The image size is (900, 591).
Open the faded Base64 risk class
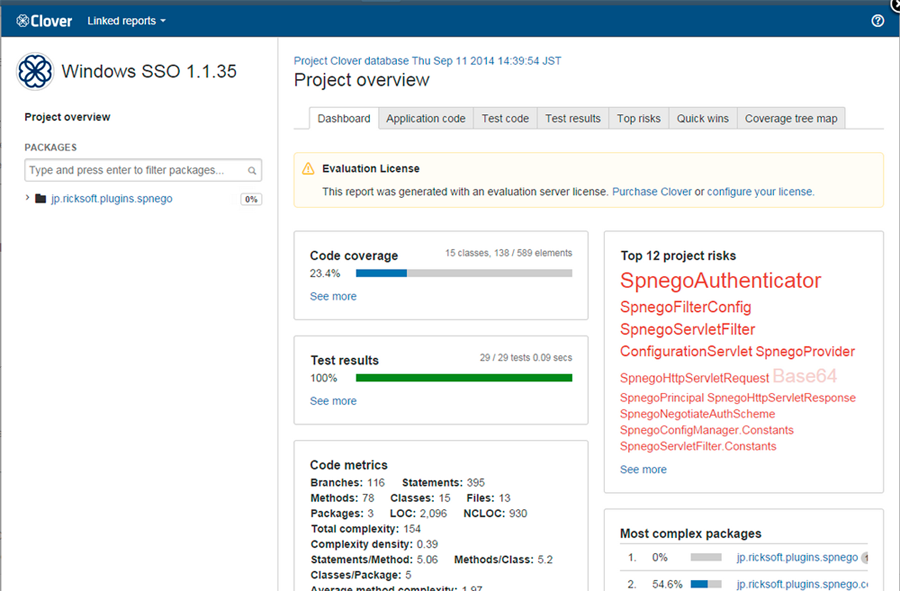pyautogui.click(x=805, y=376)
